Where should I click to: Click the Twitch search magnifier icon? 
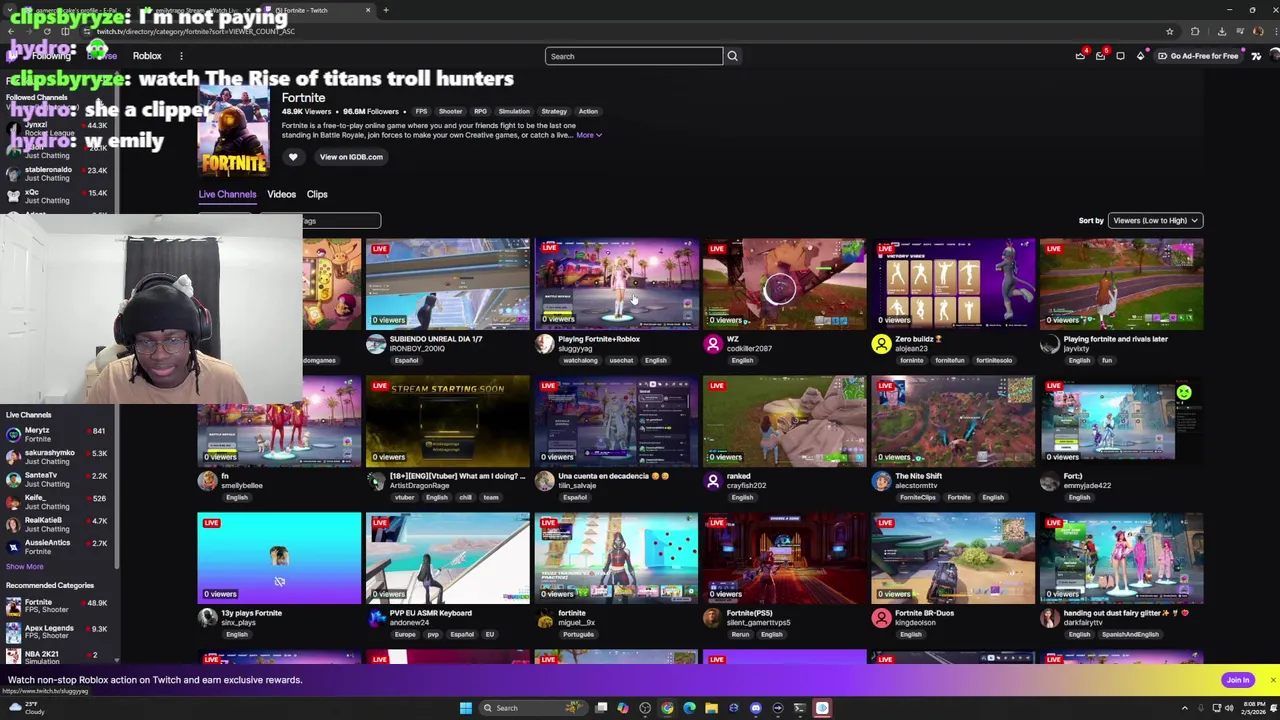pyautogui.click(x=732, y=56)
